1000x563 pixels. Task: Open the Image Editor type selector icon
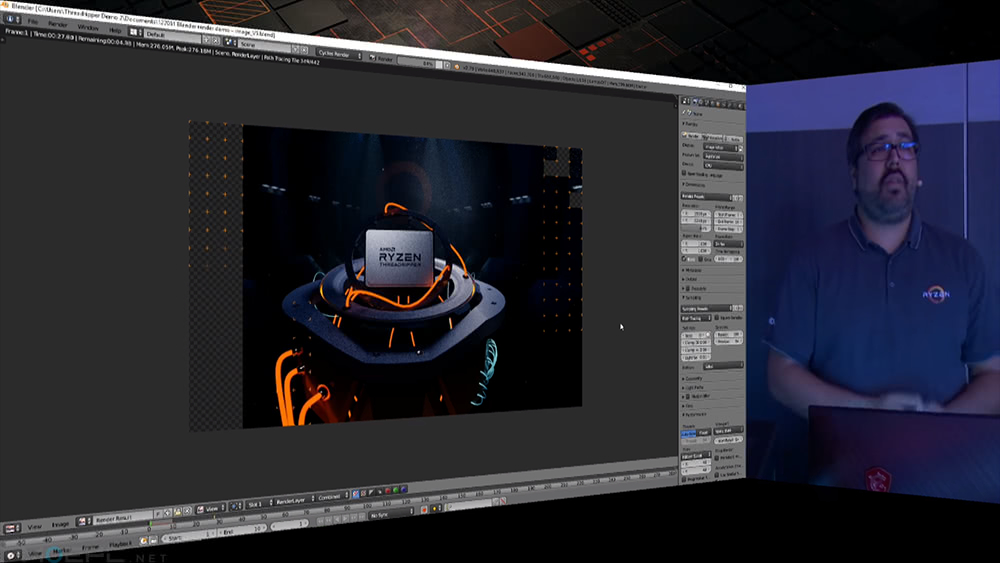(12, 528)
